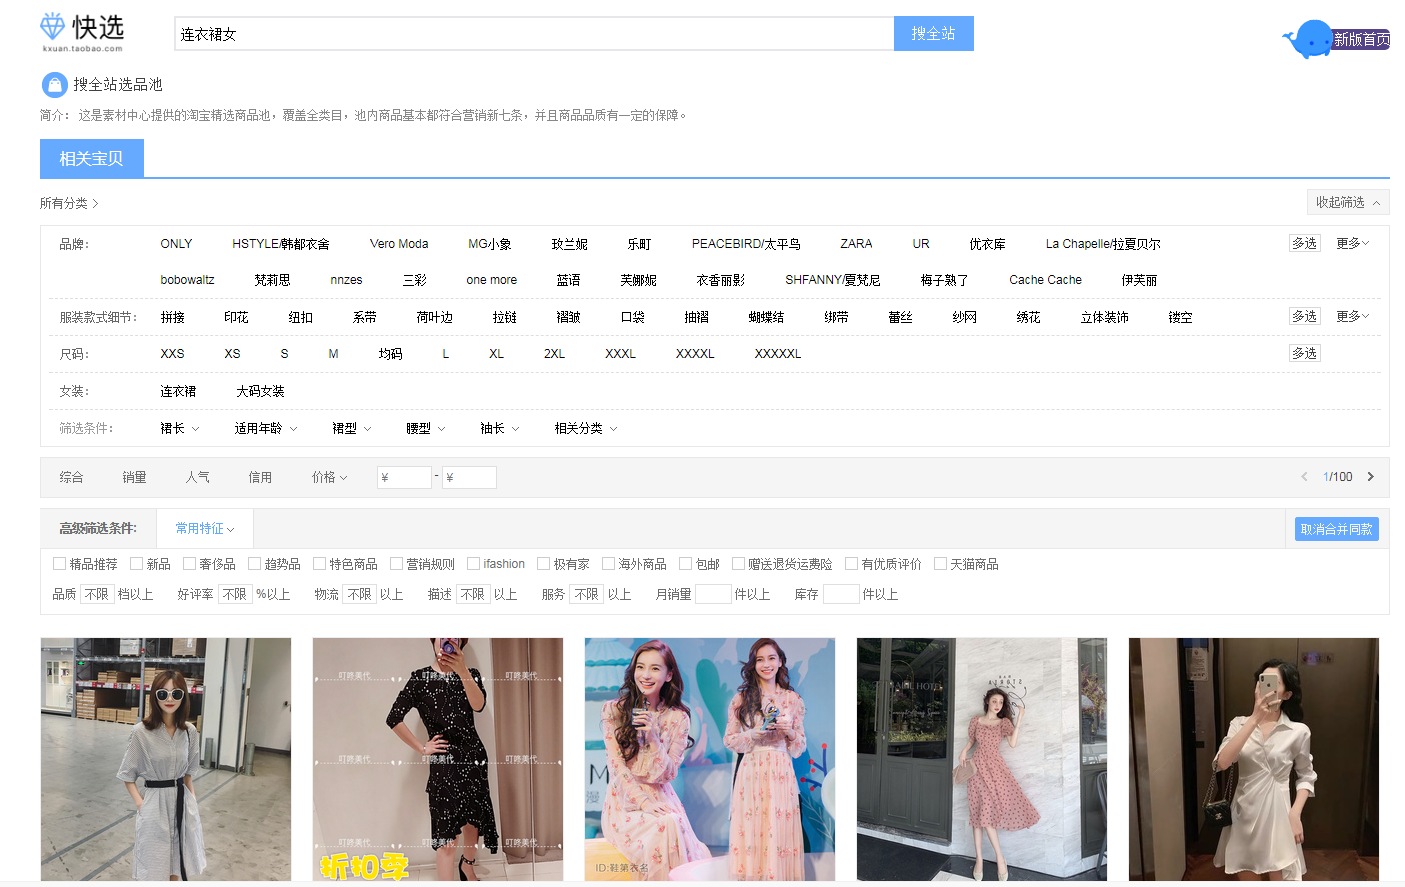Image resolution: width=1405 pixels, height=887 pixels.
Task: Check the 海外商品 checkbox
Action: coord(608,564)
